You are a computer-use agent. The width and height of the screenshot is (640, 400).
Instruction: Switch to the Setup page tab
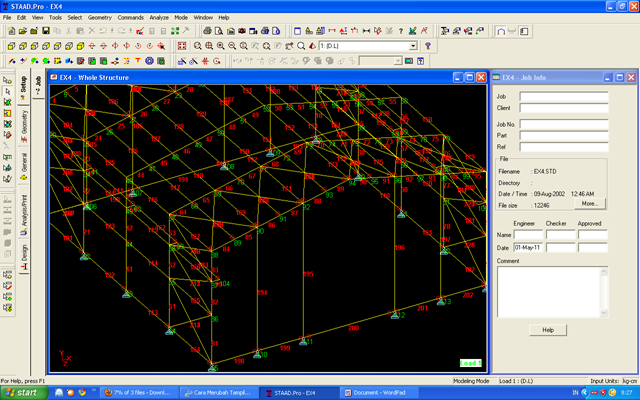coord(23,88)
